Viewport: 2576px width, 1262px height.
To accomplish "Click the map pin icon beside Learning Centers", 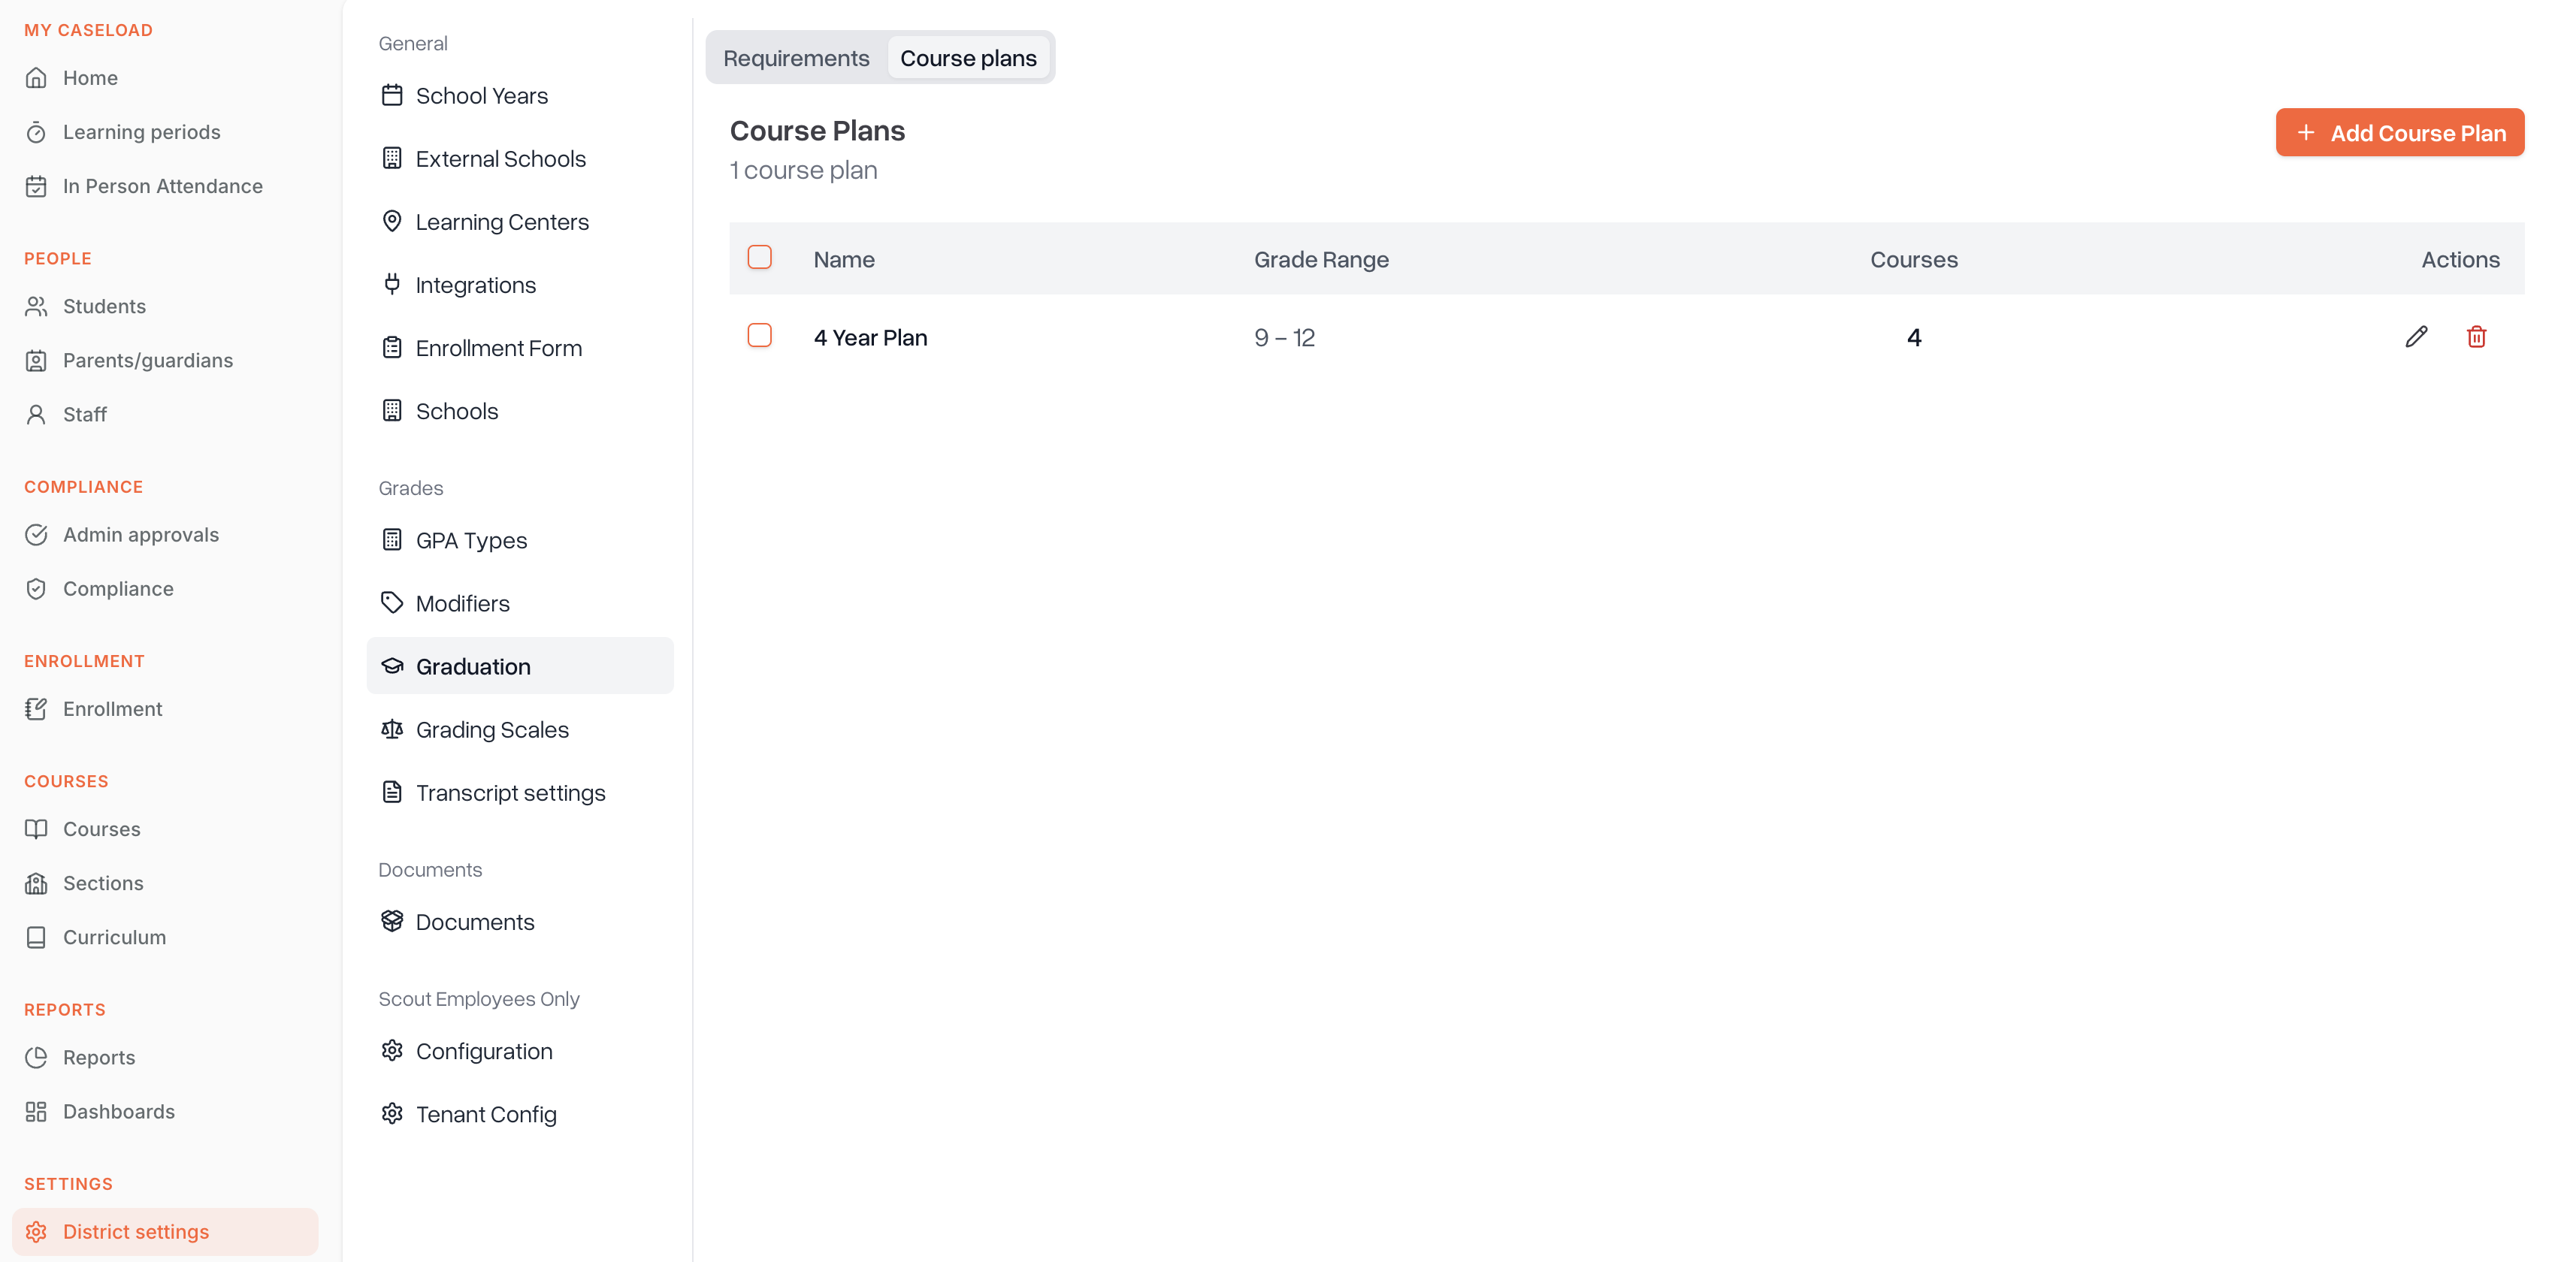I will pyautogui.click(x=392, y=221).
